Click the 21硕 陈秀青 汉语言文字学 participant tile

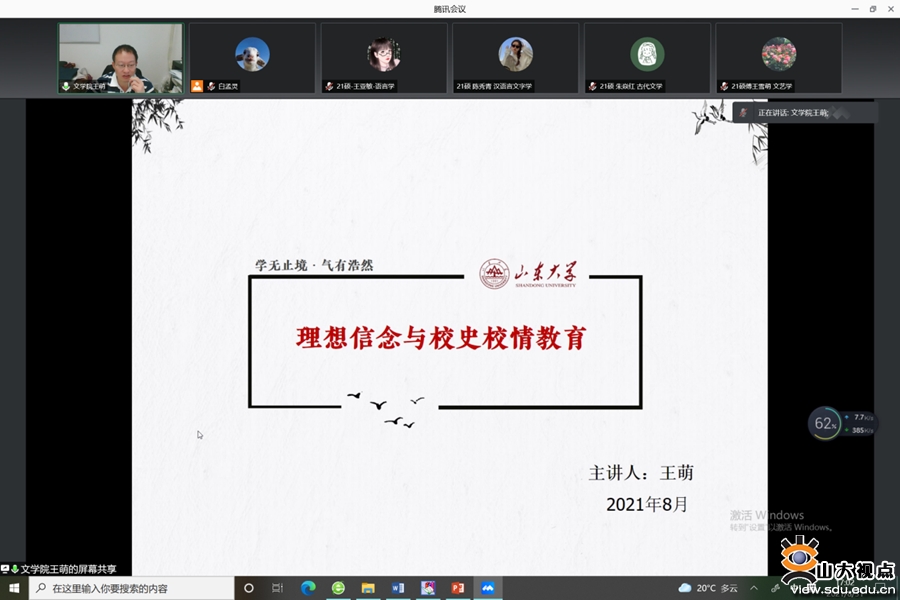tap(515, 58)
